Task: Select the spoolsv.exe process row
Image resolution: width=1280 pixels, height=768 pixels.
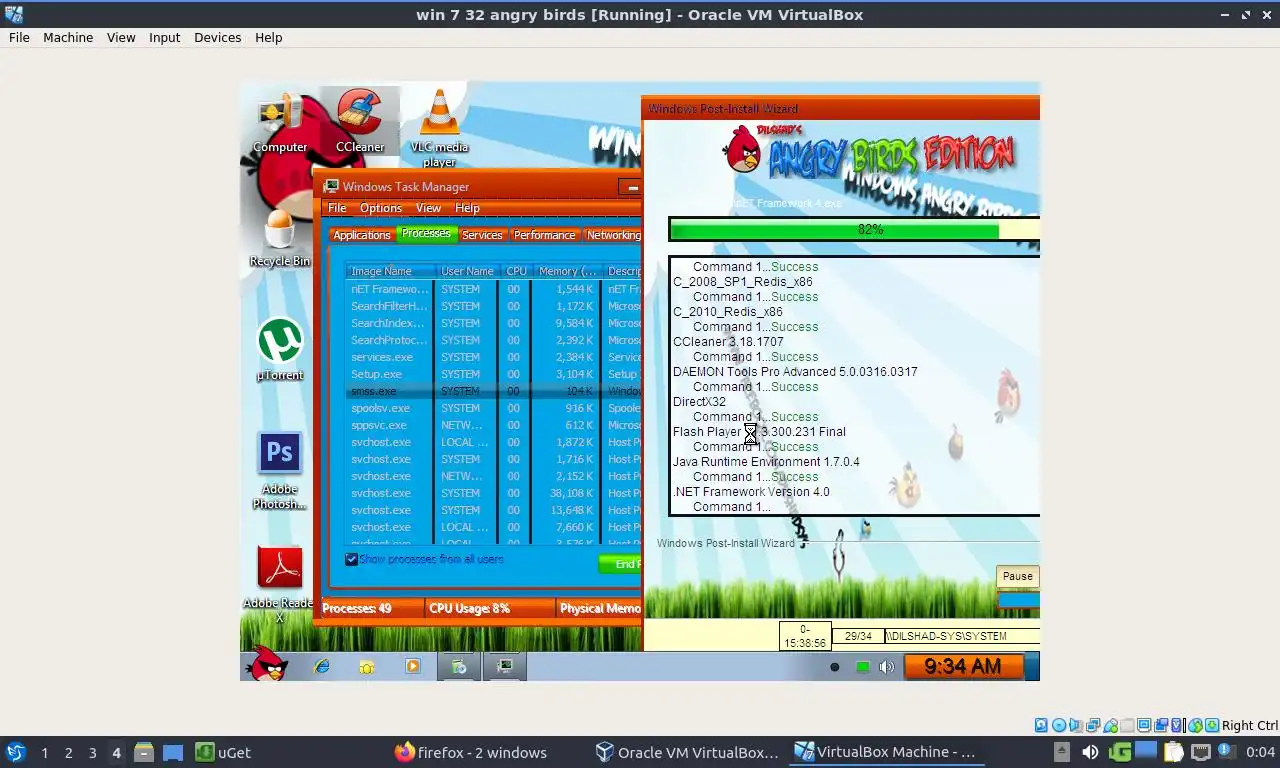Action: (x=494, y=408)
